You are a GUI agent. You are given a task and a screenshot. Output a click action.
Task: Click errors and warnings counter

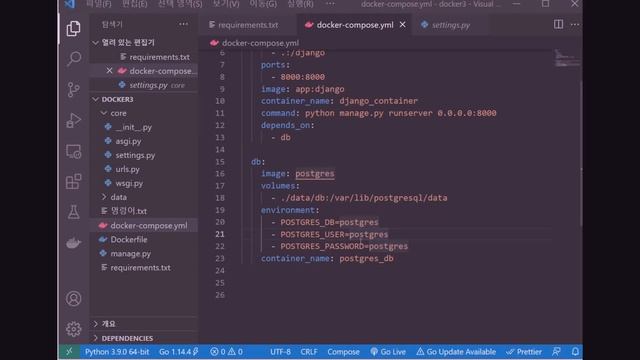[227, 351]
